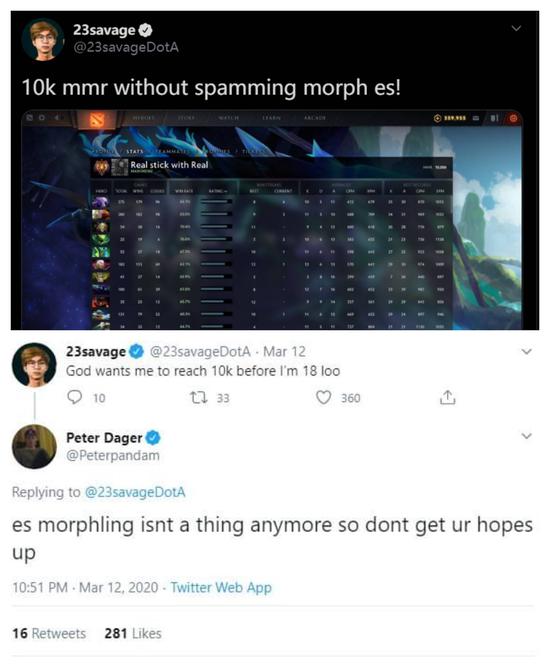Open the chevron menu on Peter Dager's reply
The image size is (550, 671).
click(x=527, y=436)
